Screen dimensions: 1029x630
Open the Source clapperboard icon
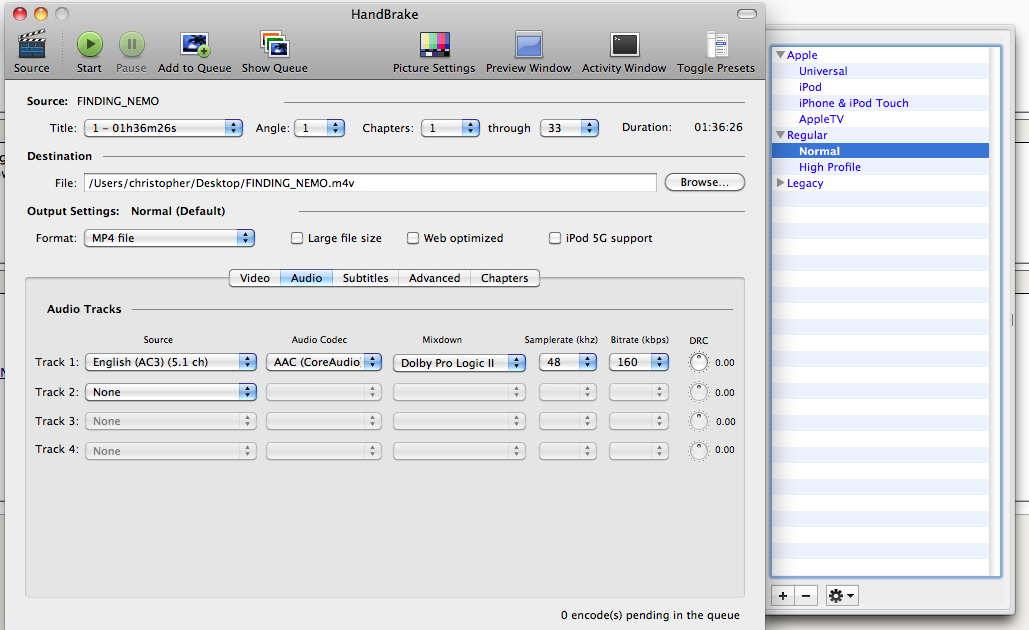coord(32,45)
